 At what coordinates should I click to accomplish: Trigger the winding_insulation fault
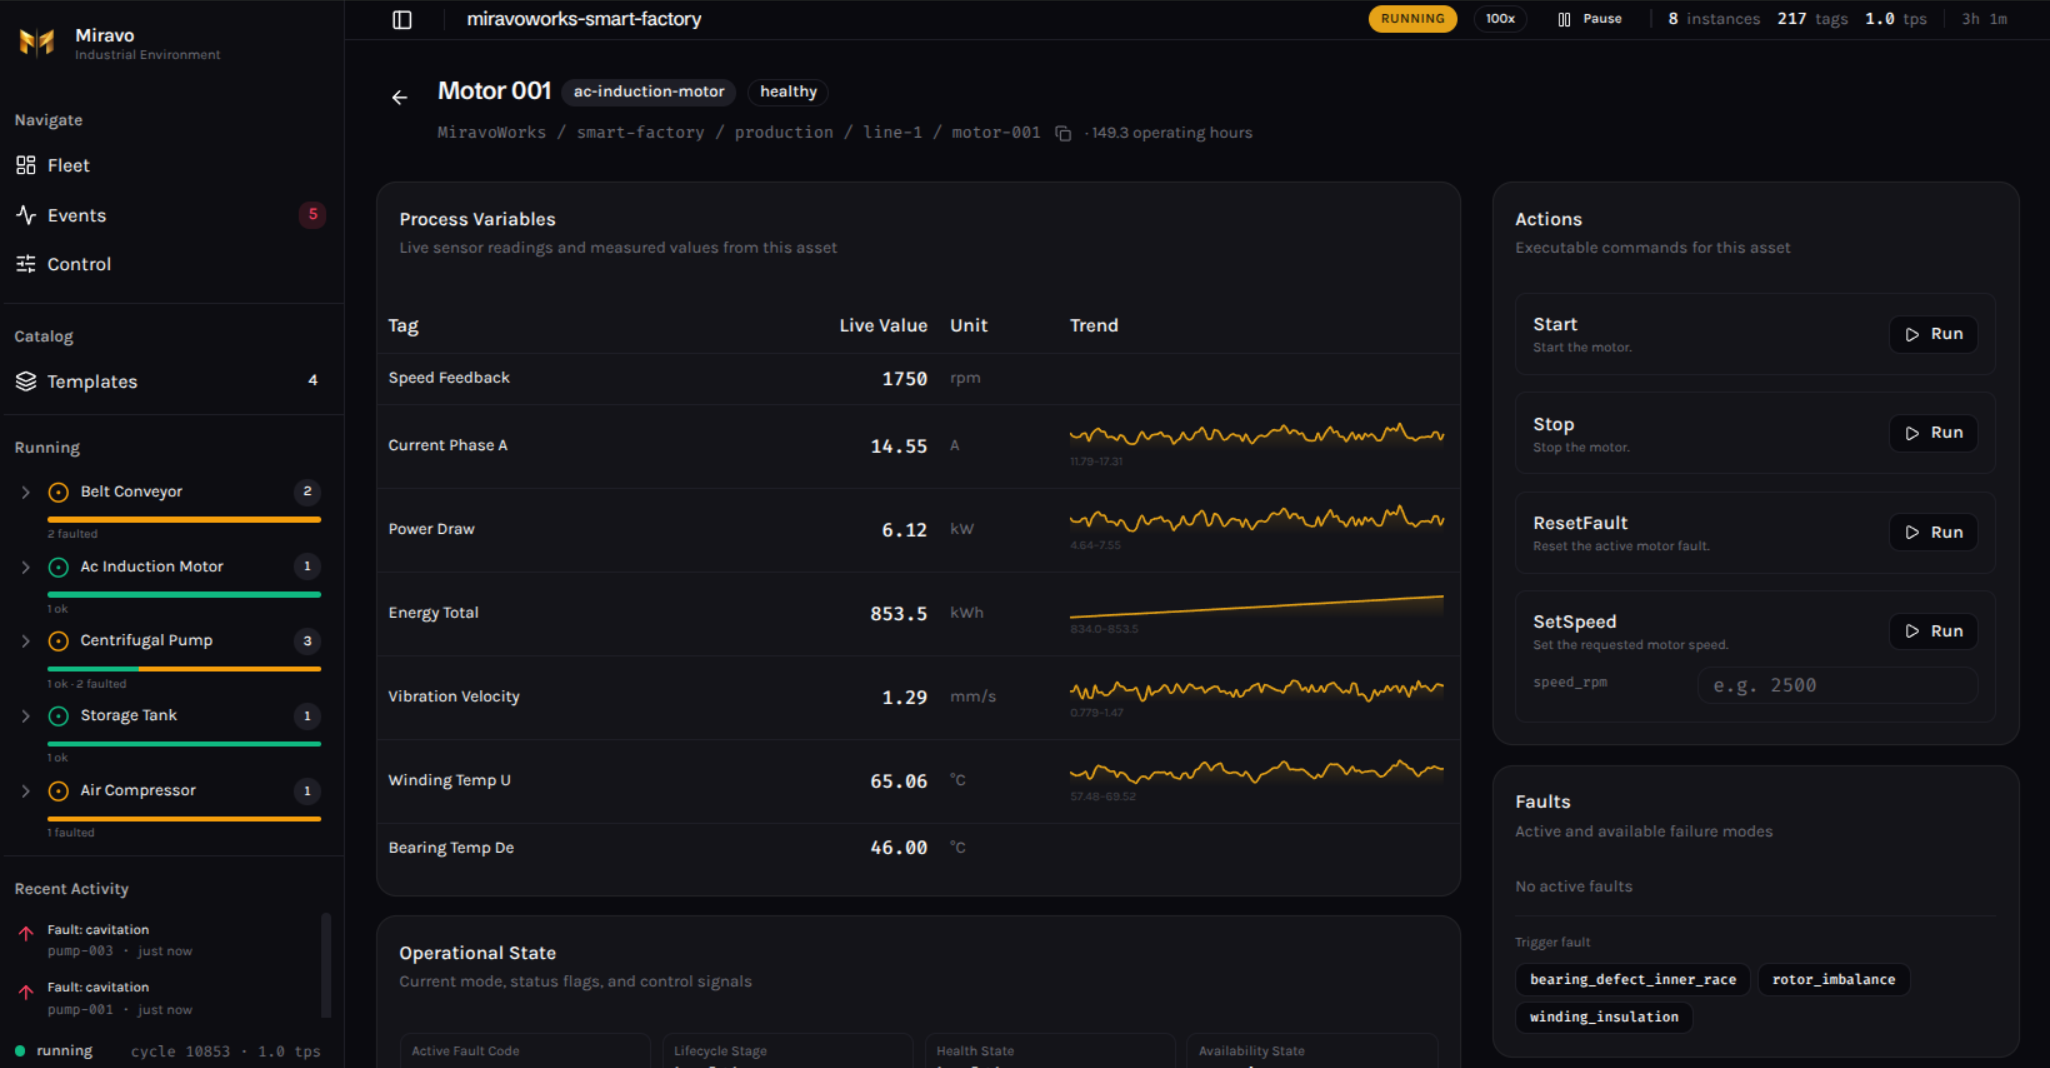(1603, 1016)
